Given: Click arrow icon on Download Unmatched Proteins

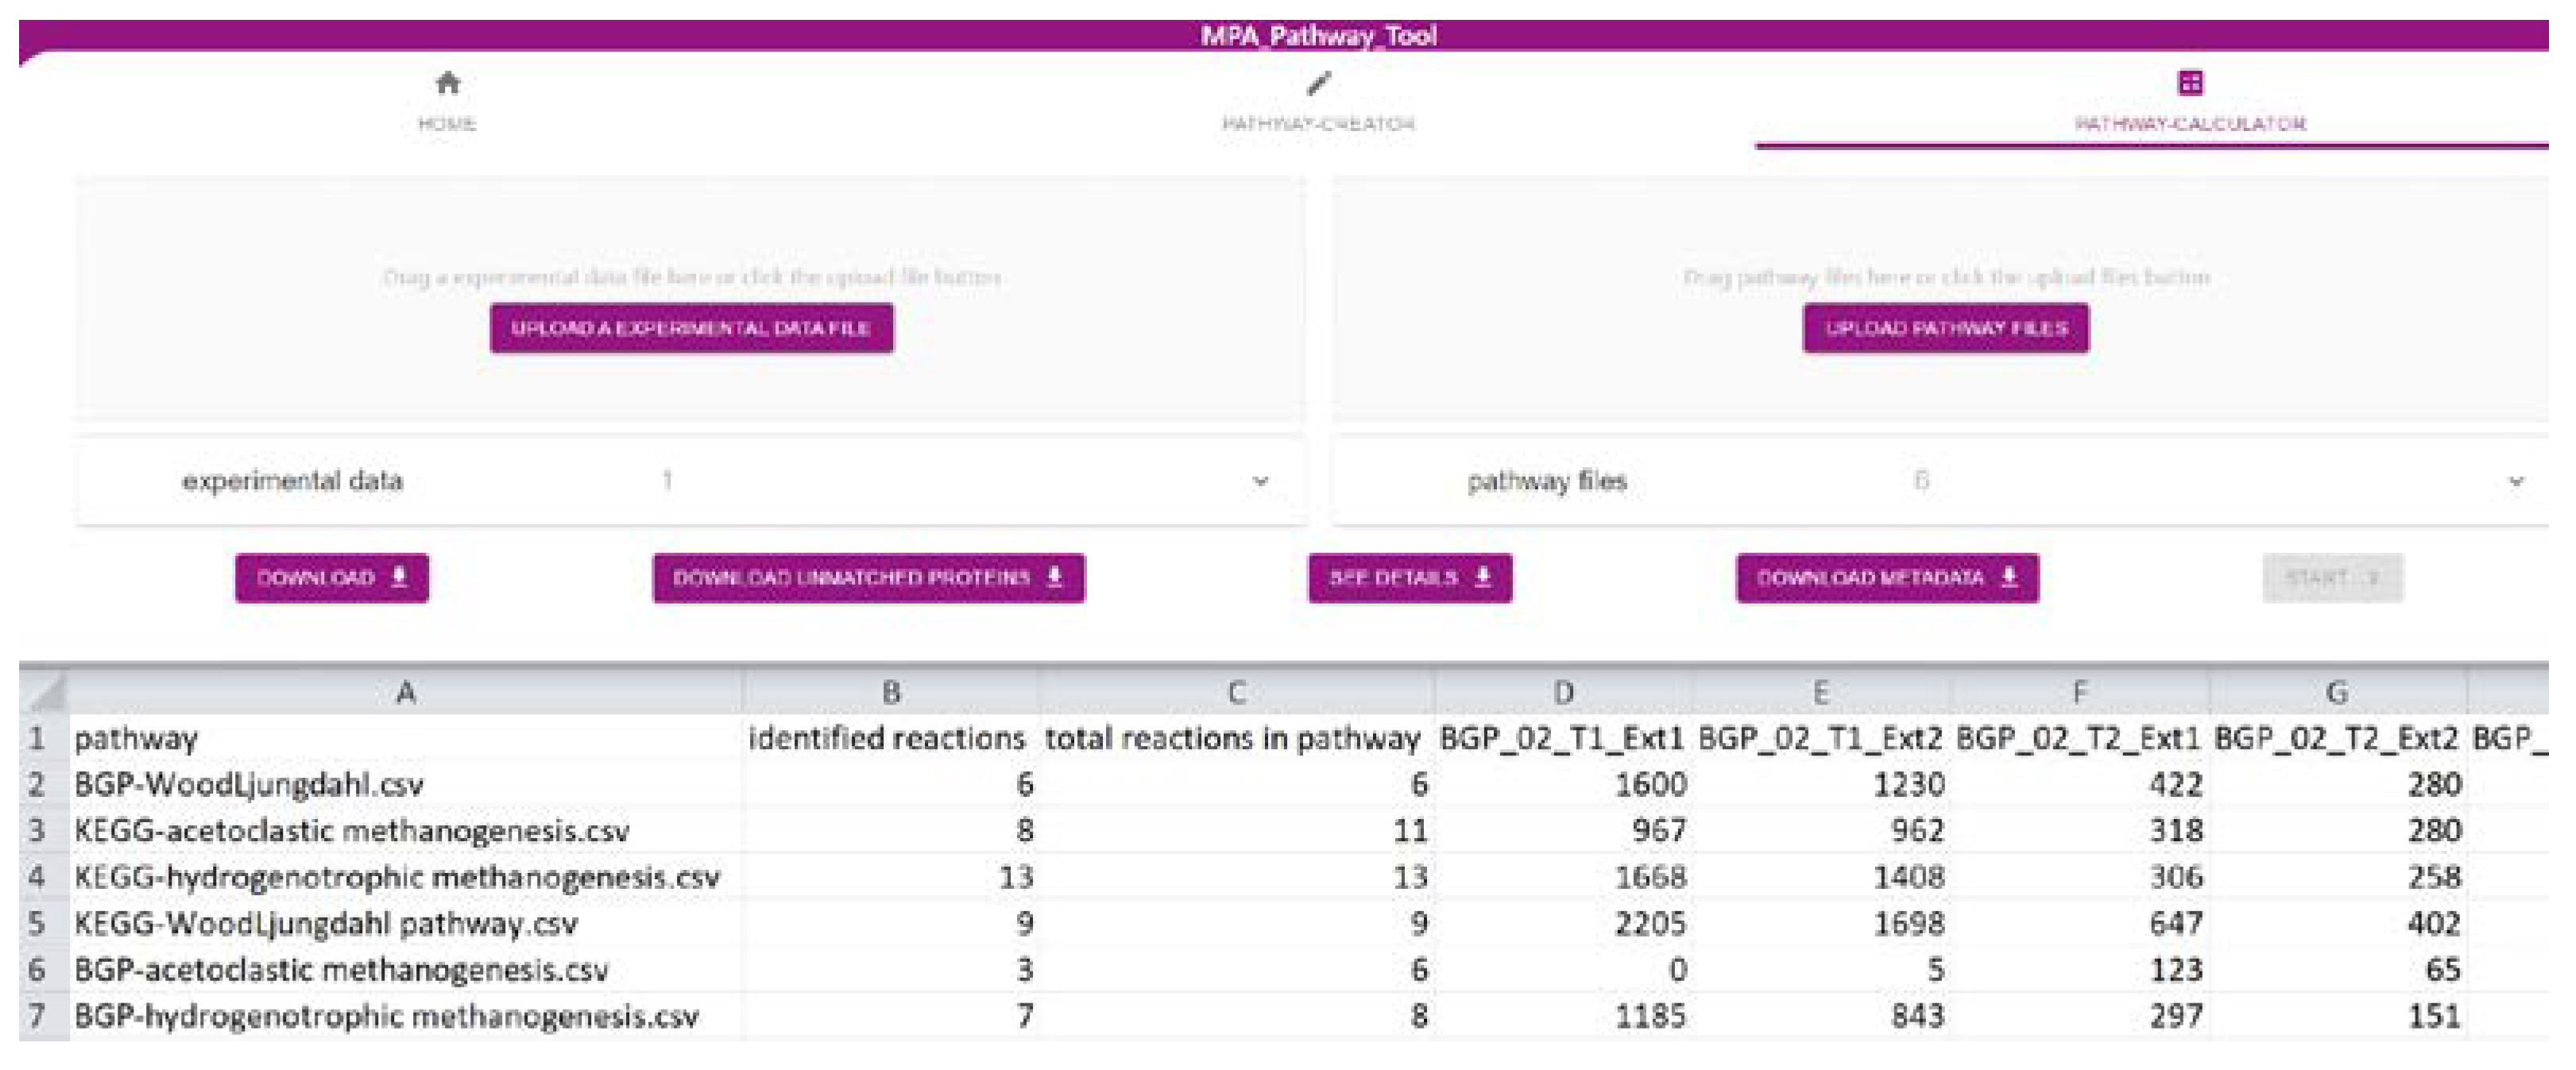Looking at the screenshot, I should [x=1054, y=577].
